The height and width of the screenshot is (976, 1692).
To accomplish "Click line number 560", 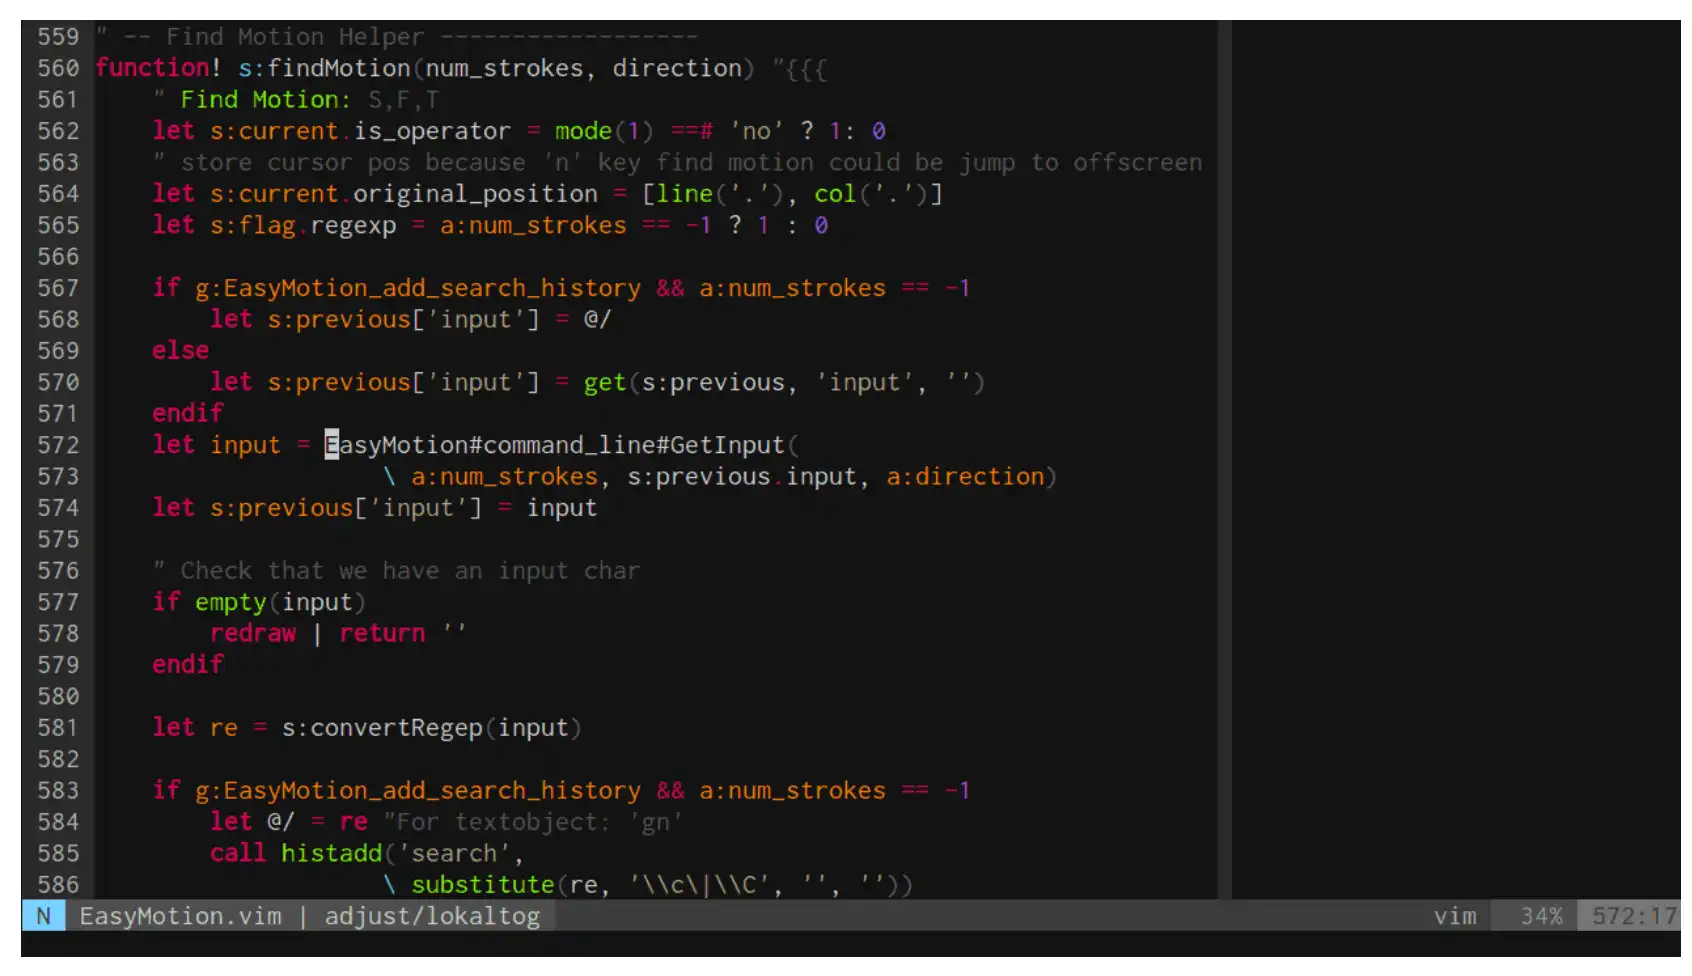I will tap(58, 68).
